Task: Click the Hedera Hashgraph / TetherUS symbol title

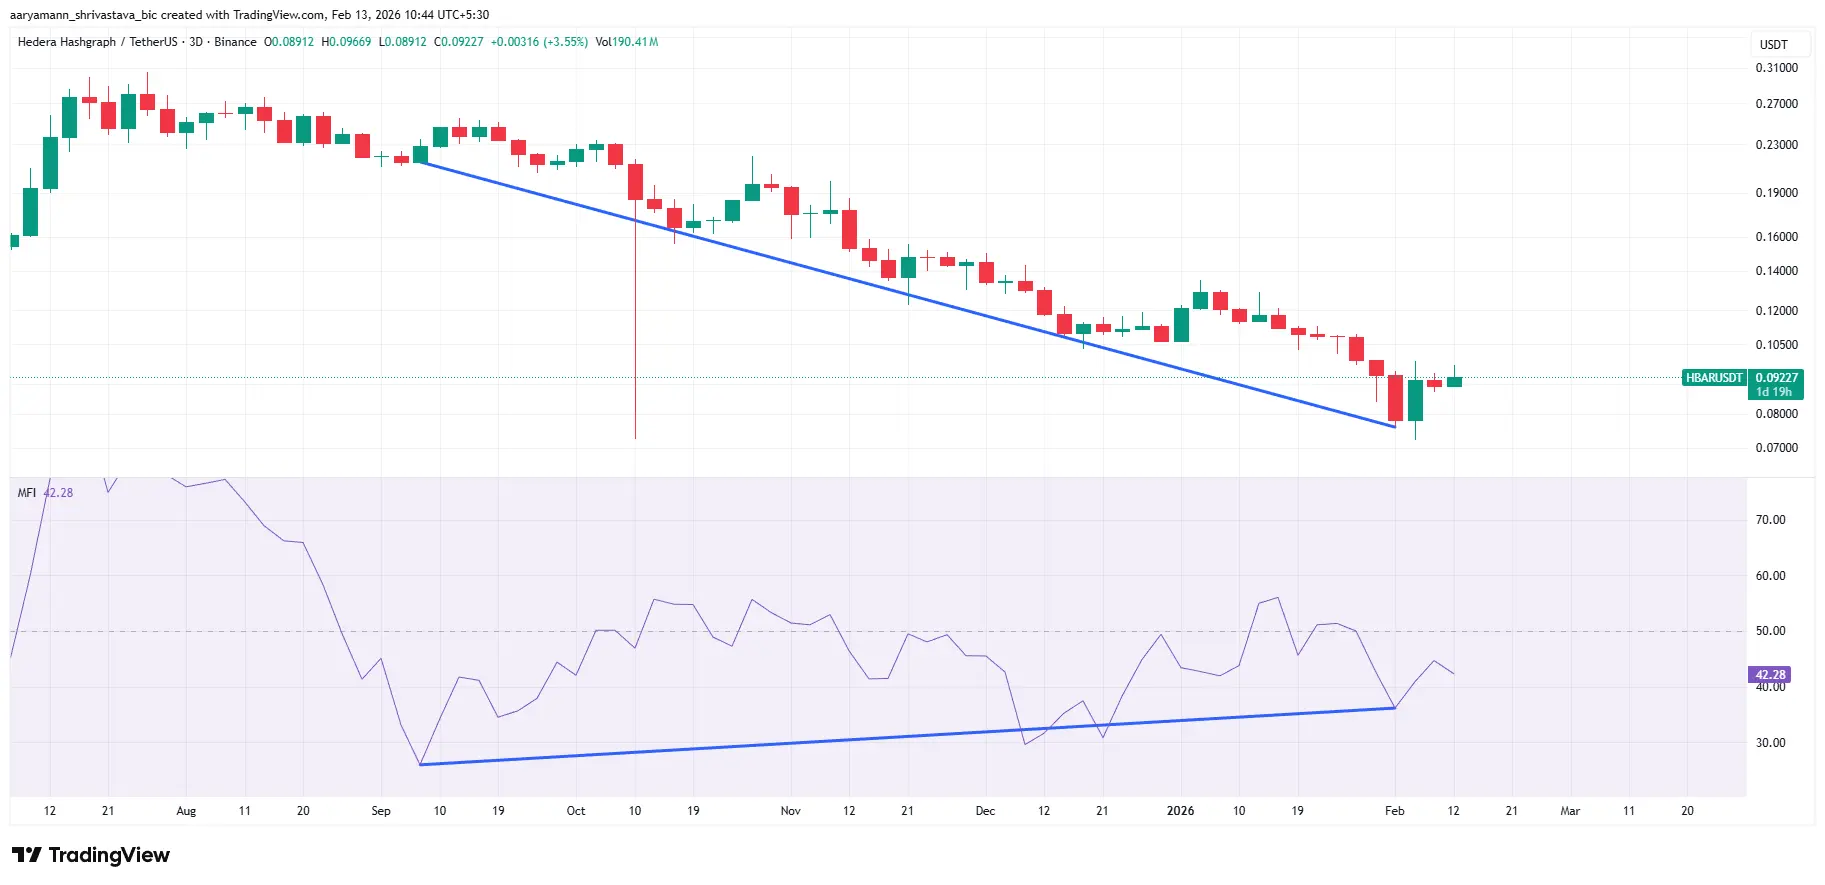Action: [x=97, y=42]
